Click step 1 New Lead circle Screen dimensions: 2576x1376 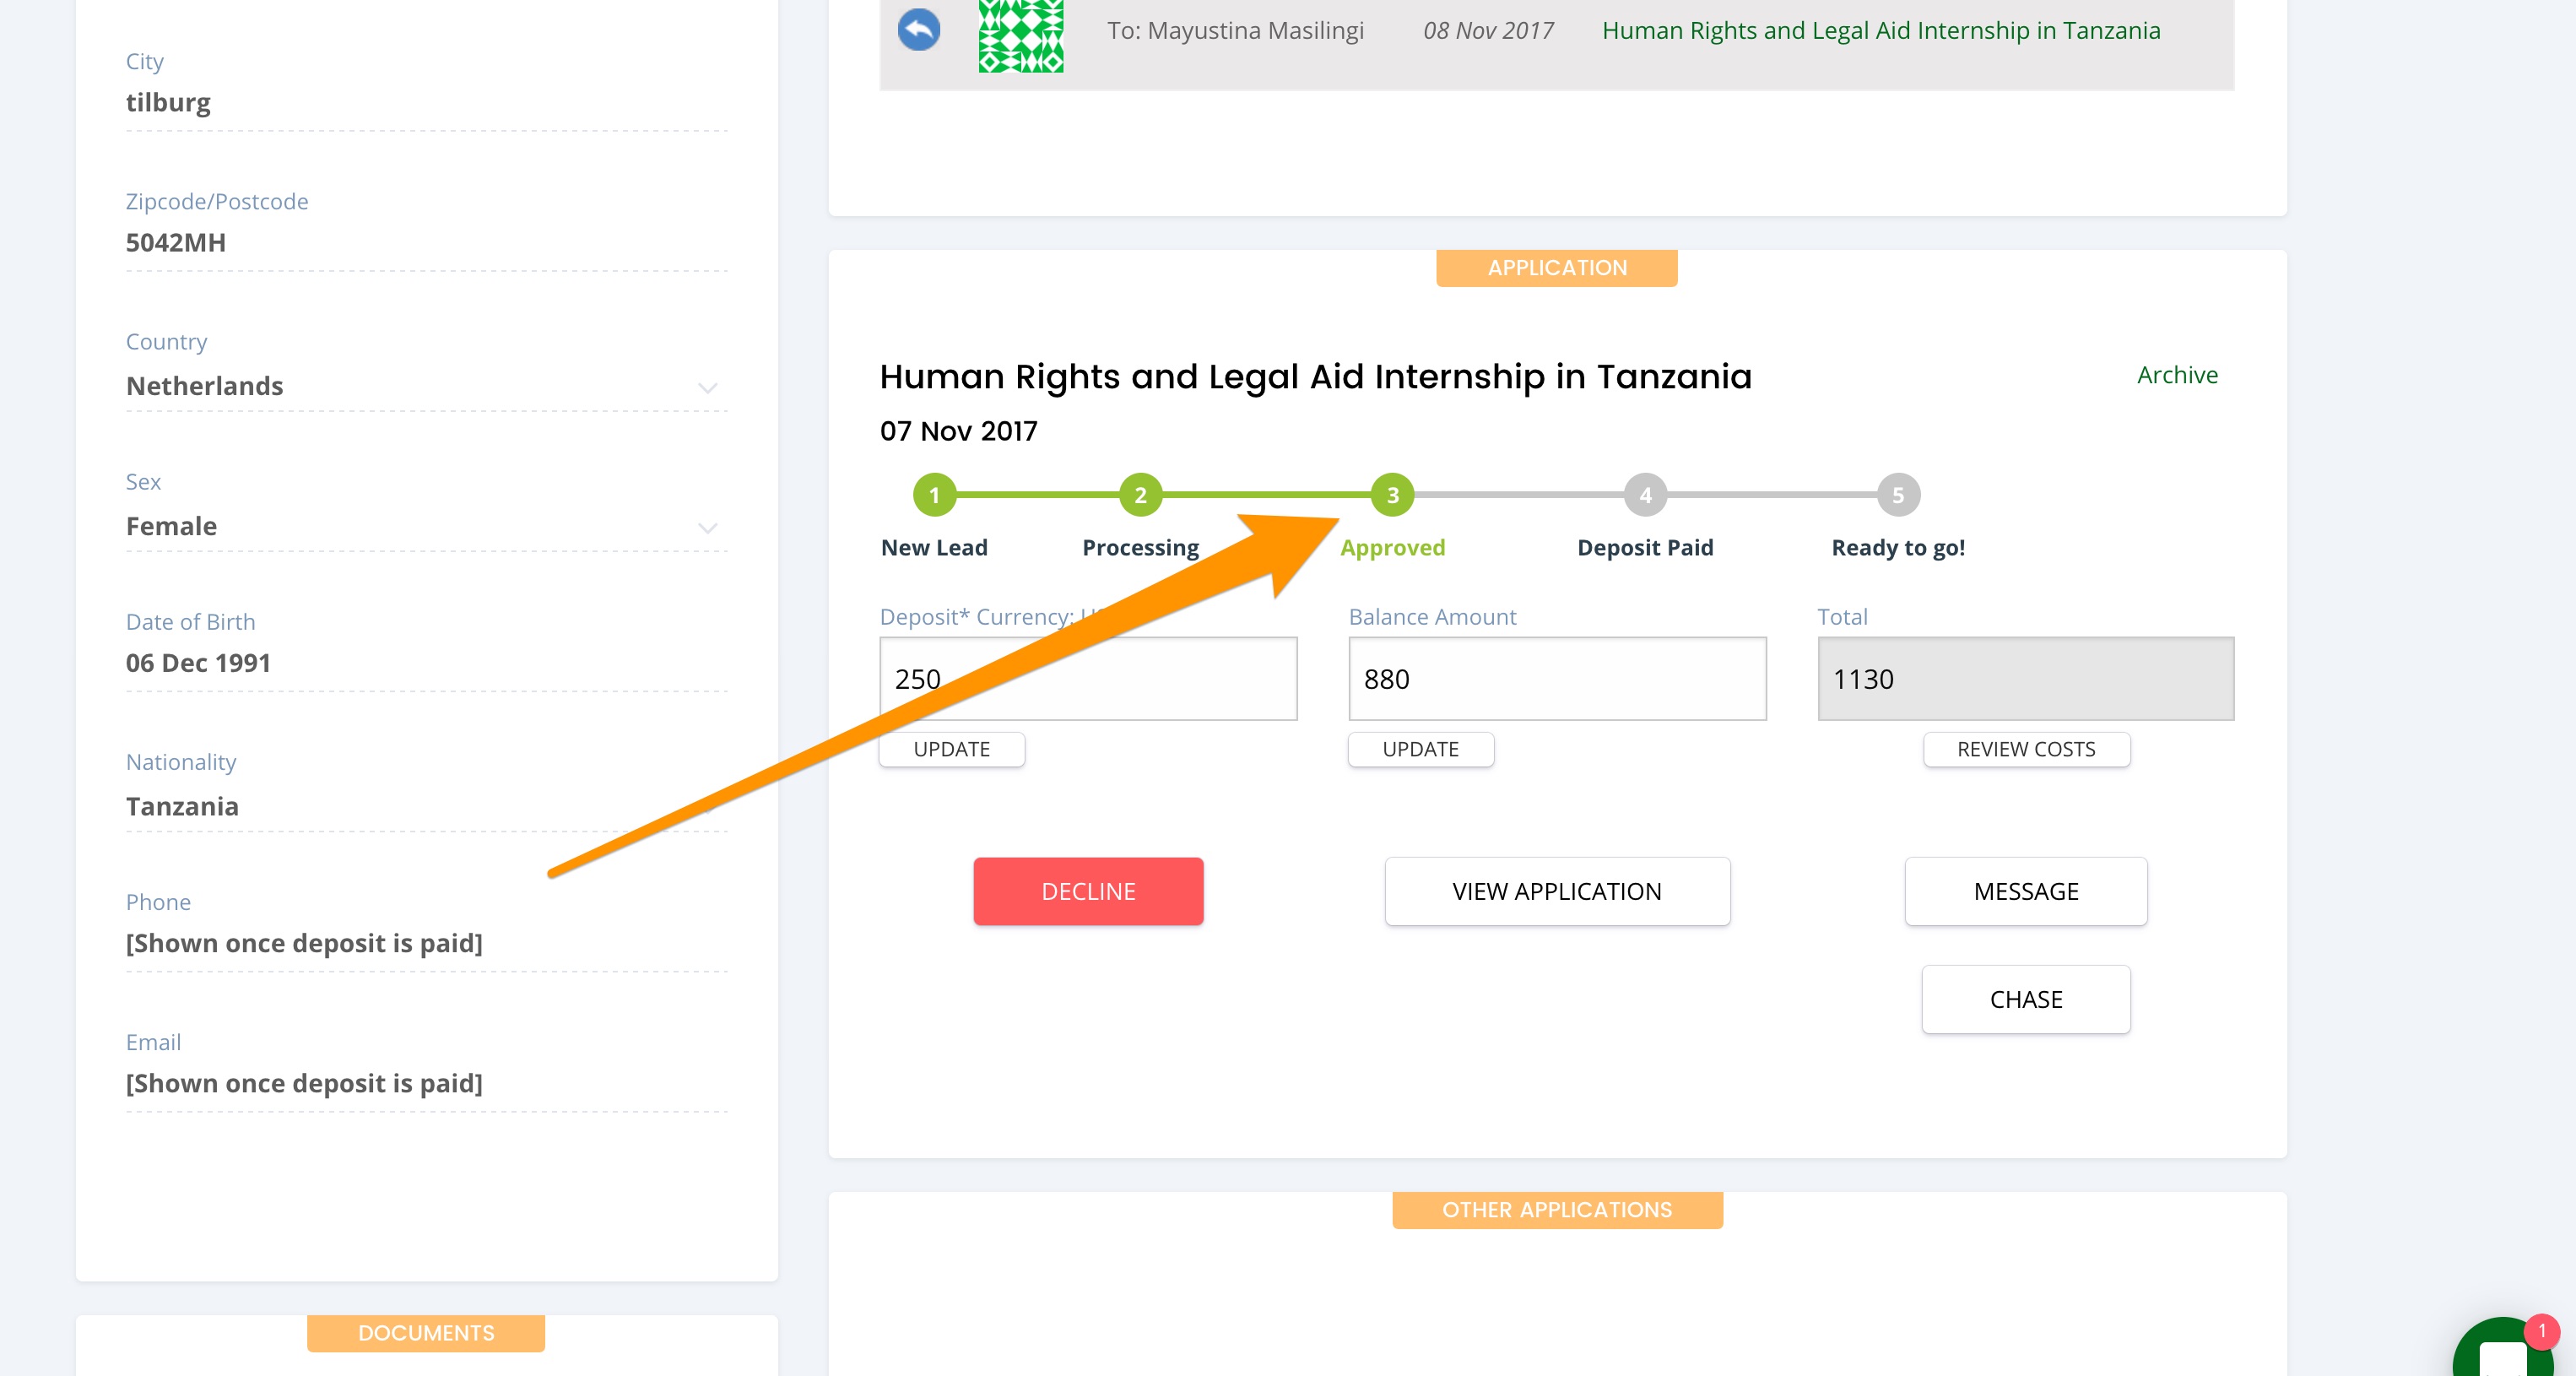click(x=934, y=495)
